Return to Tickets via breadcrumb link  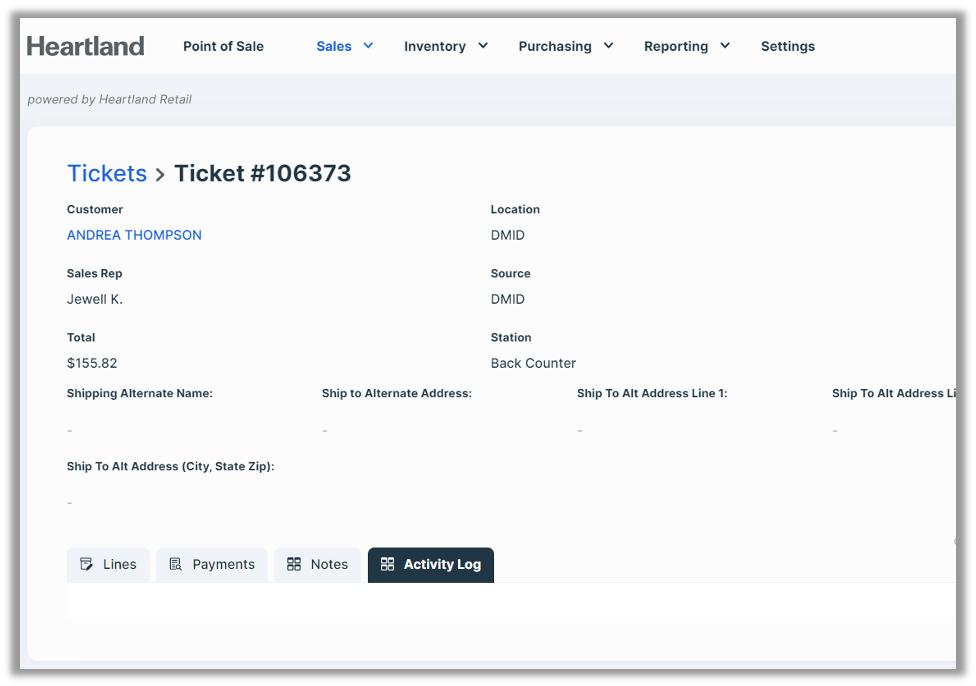[x=107, y=173]
